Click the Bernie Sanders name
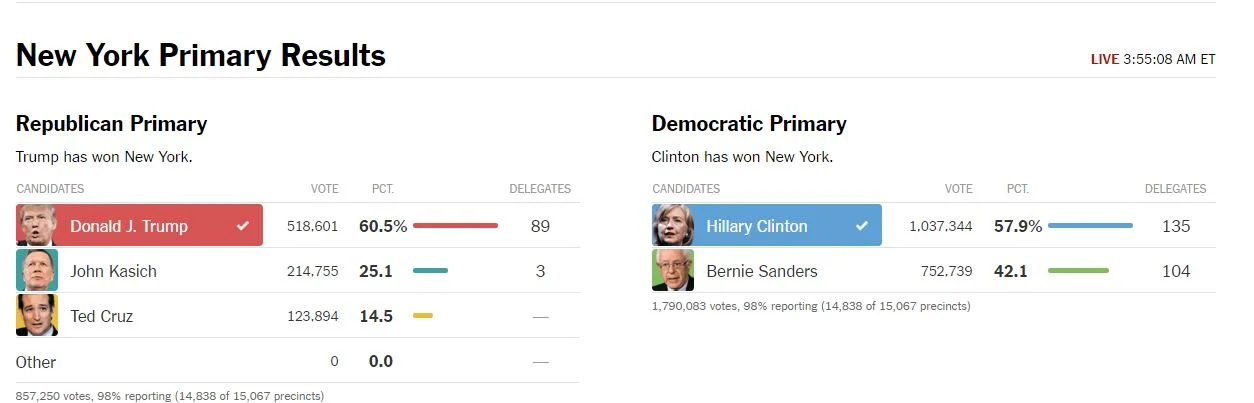The width and height of the screenshot is (1254, 403). tap(761, 271)
